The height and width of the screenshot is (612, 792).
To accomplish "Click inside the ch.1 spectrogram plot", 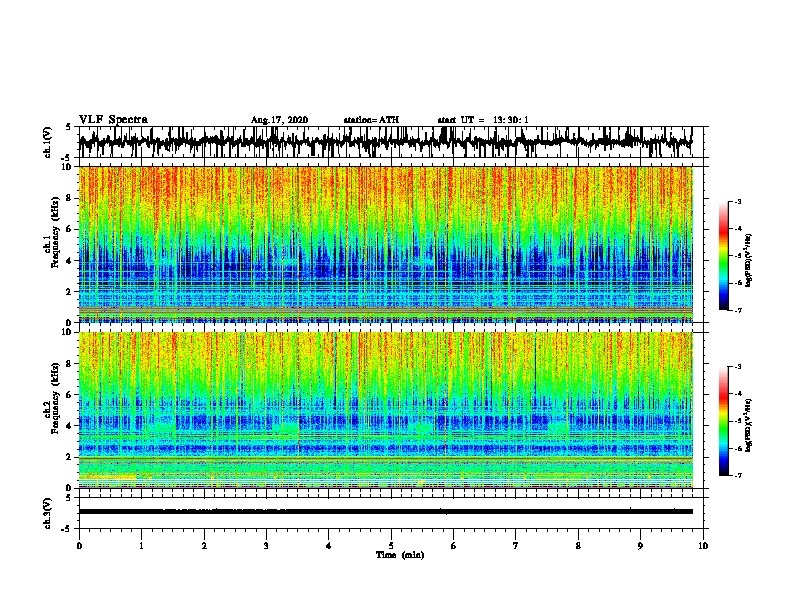I will 386,244.
